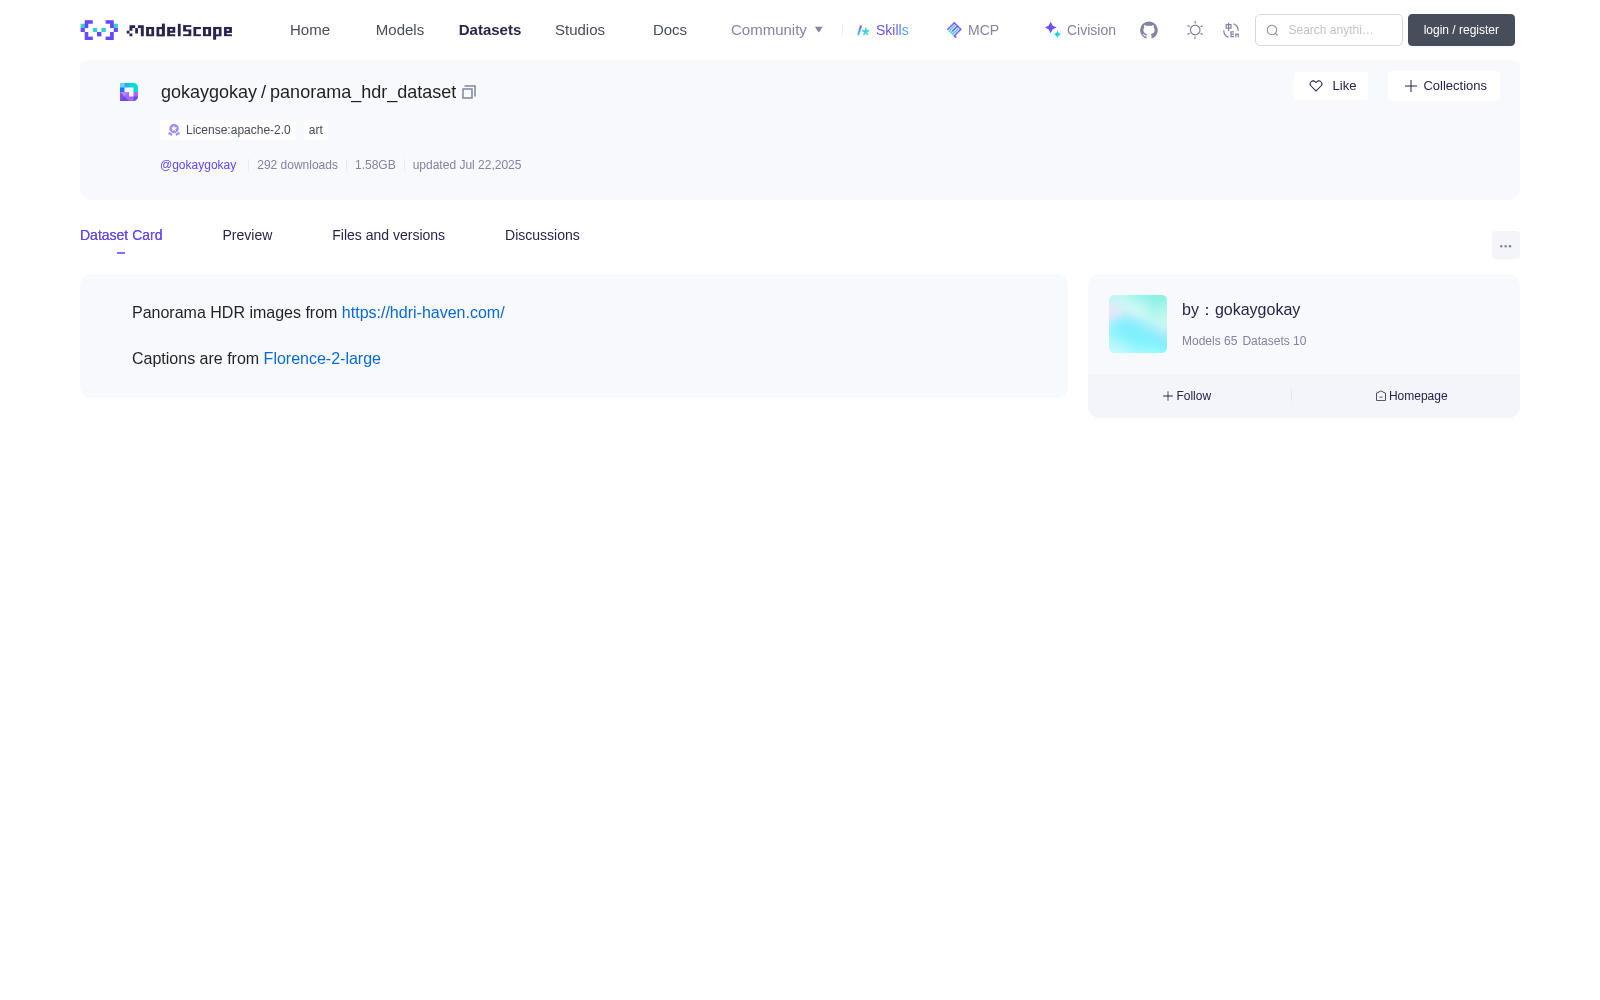Add dataset to Collections
This screenshot has width=1600, height=1000.
tap(1444, 86)
